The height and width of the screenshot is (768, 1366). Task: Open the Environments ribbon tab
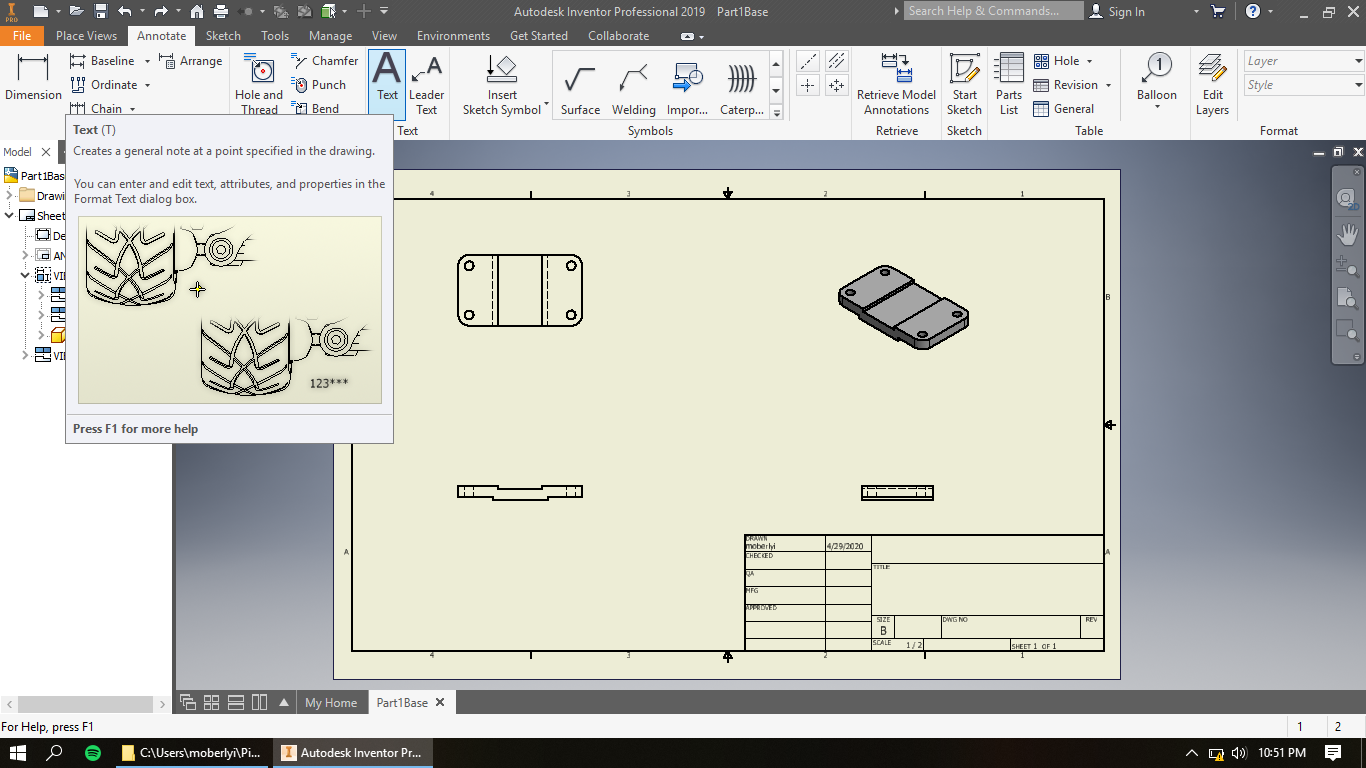click(453, 36)
